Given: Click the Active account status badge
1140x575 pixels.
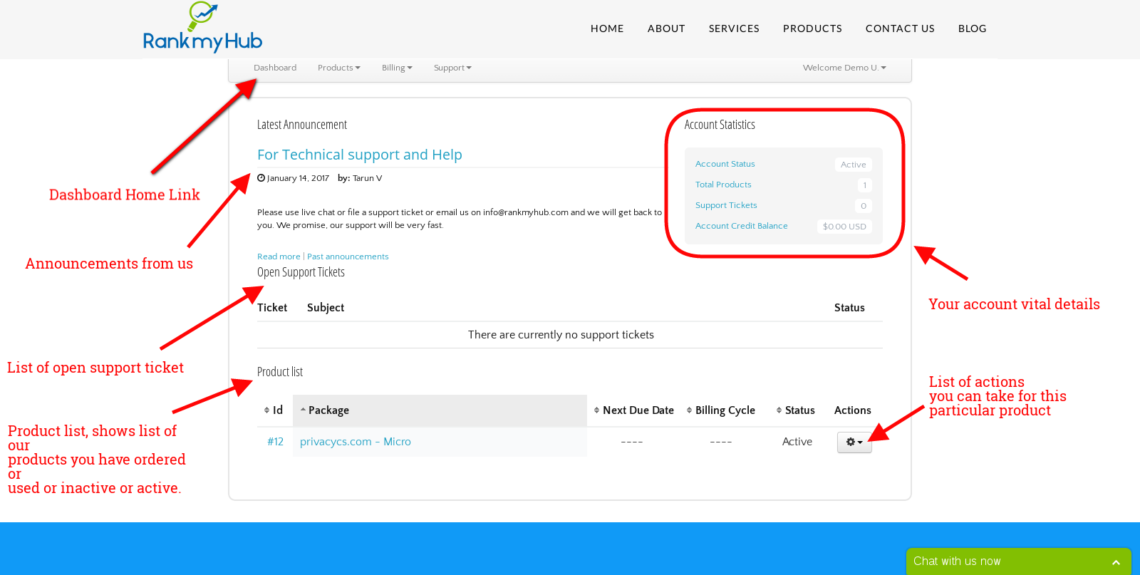Looking at the screenshot, I should 853,164.
